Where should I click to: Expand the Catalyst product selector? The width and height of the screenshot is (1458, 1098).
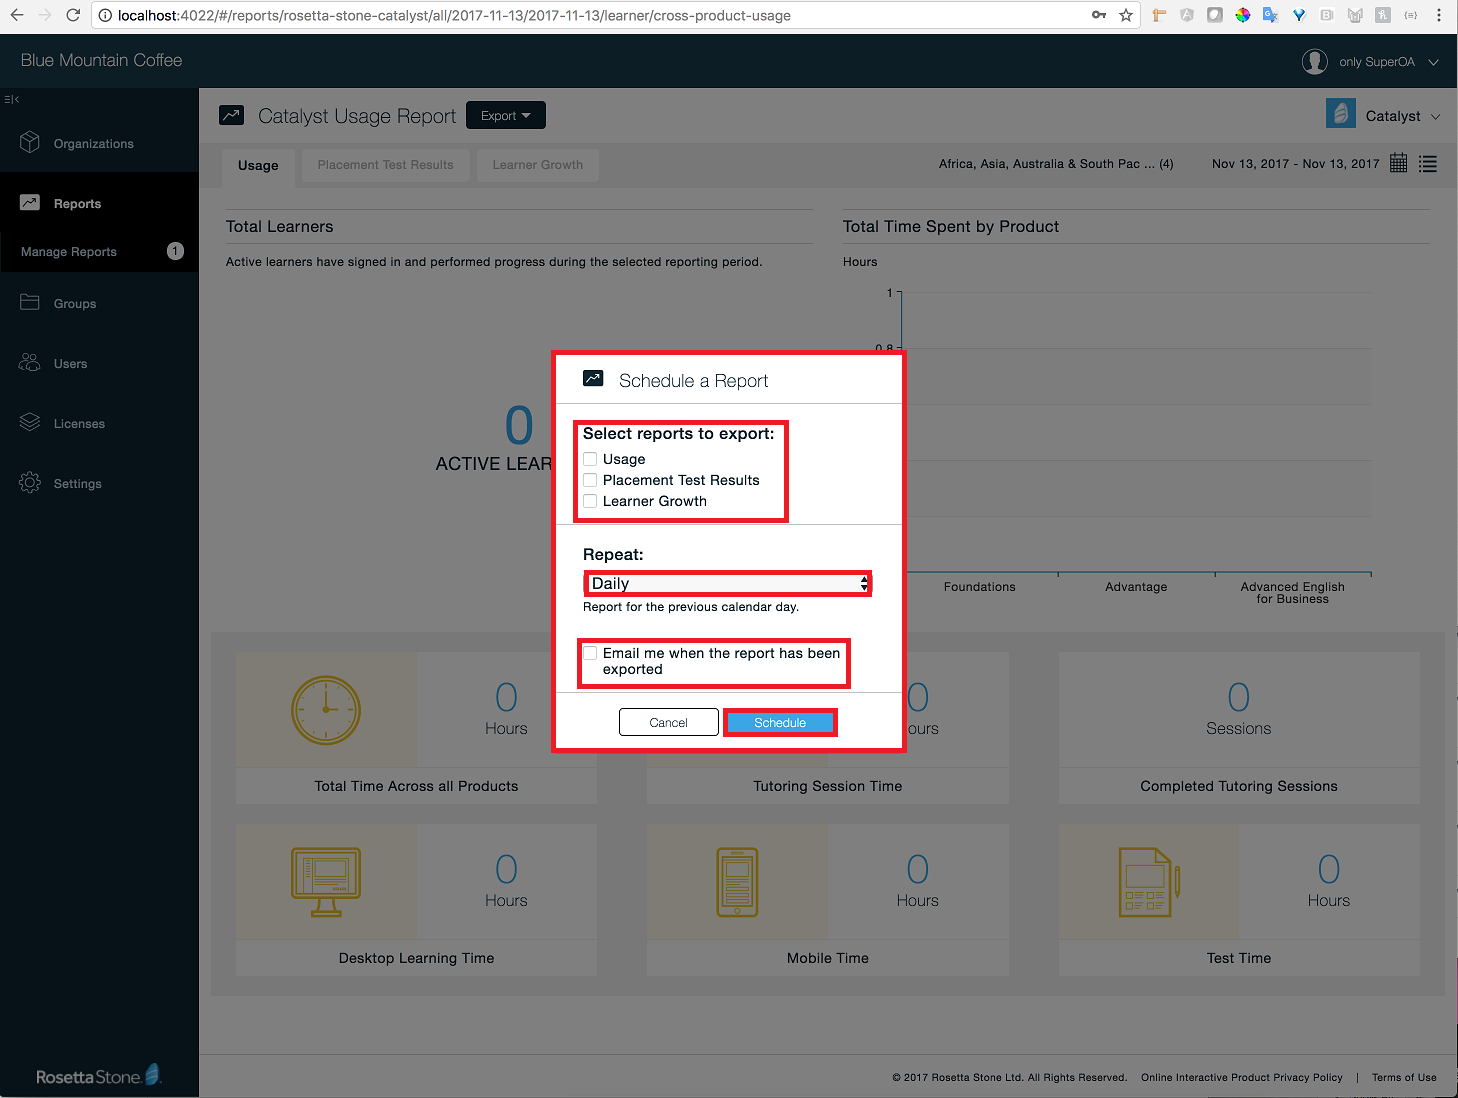point(1403,116)
